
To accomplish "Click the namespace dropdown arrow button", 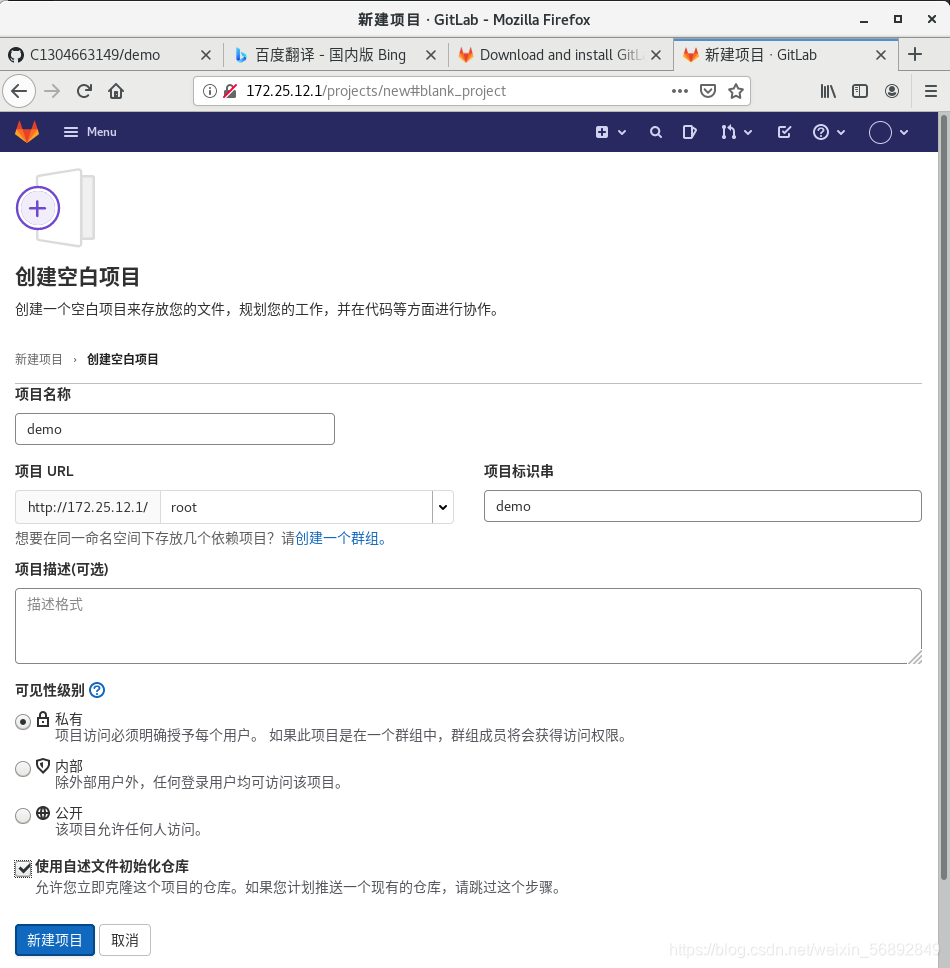I will (443, 507).
